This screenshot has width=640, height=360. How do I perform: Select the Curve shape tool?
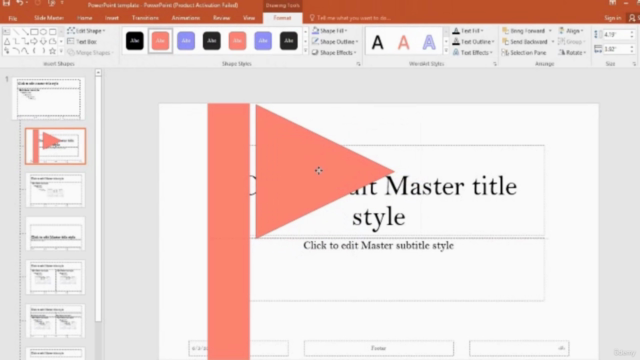(x=25, y=51)
